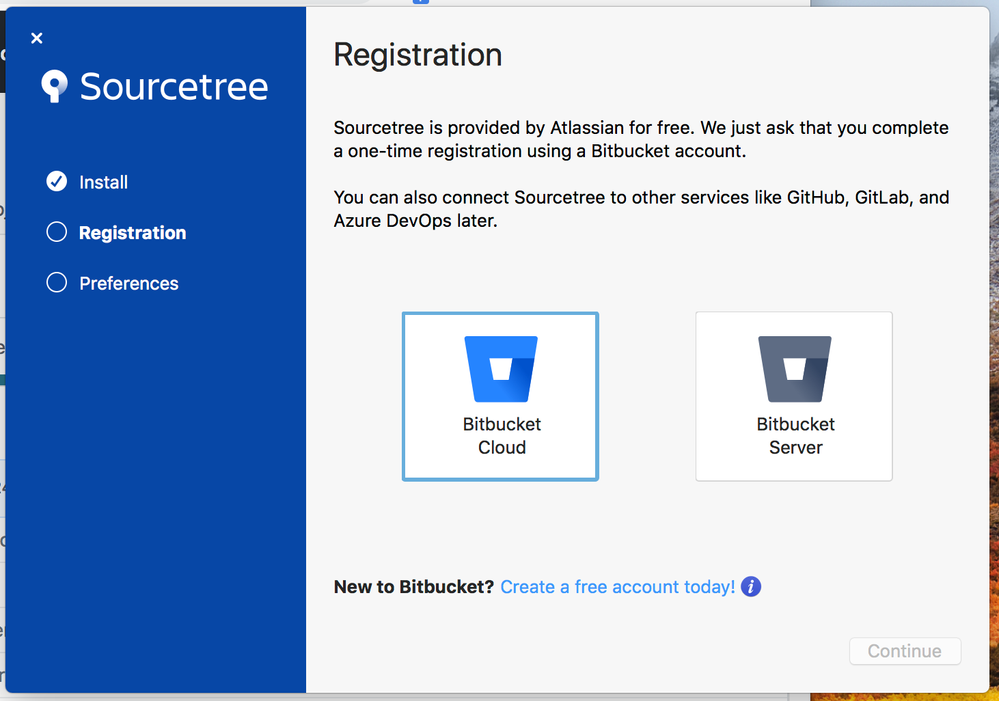This screenshot has height=701, width=999.
Task: Select the Registration step circle
Action: pyautogui.click(x=57, y=232)
